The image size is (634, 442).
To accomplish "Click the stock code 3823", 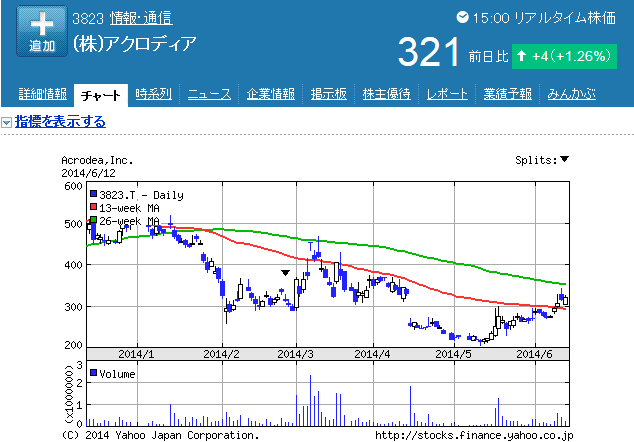I will tap(88, 18).
